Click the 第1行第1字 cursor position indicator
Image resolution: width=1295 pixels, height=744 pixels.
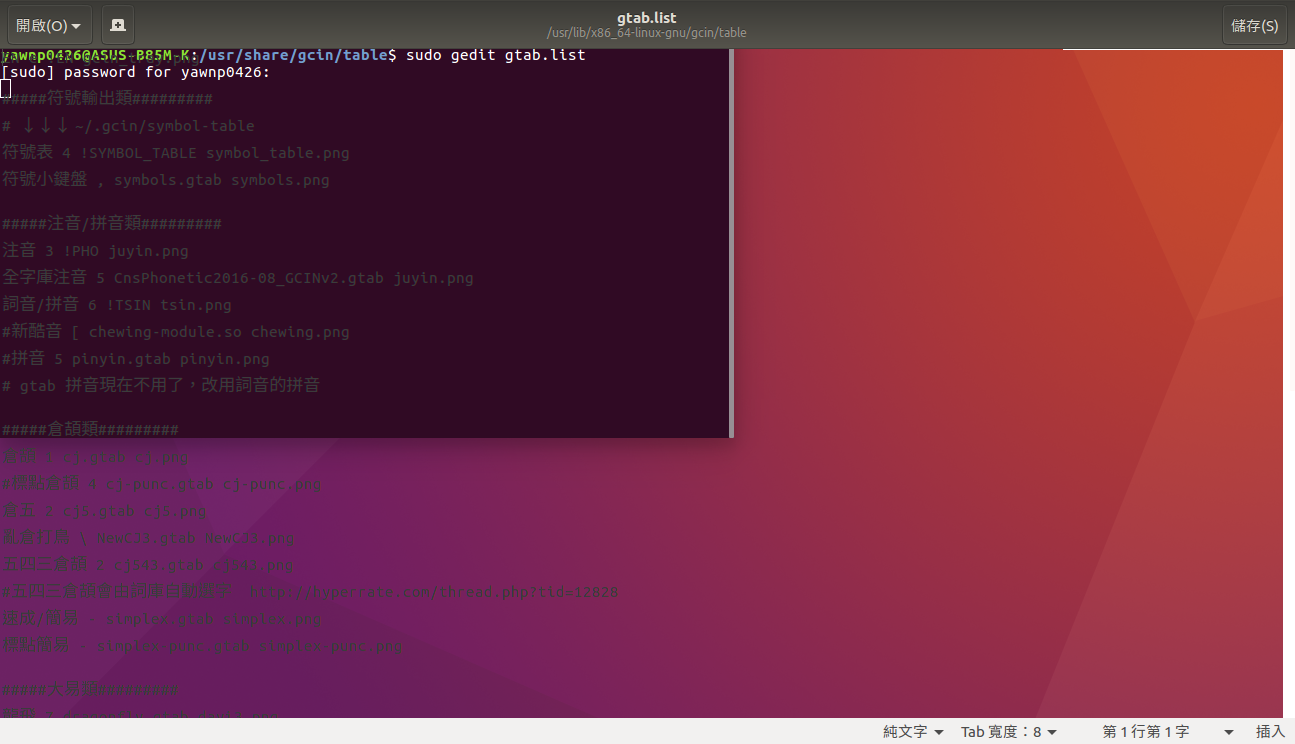click(1145, 732)
